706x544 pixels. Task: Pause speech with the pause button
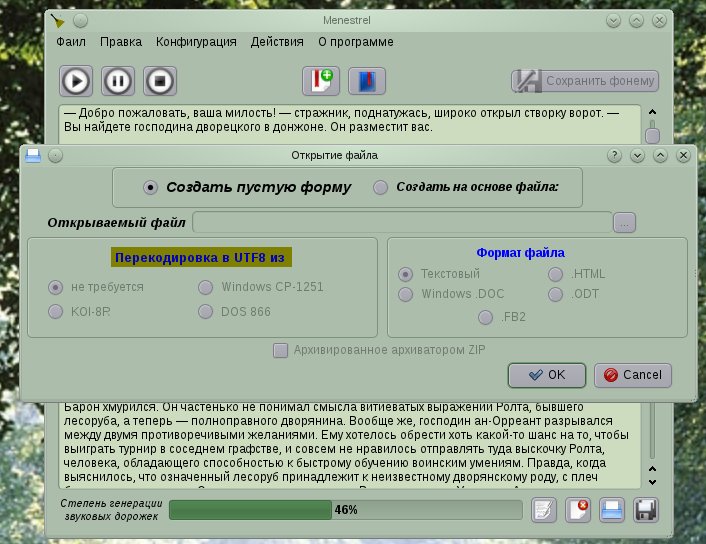tap(118, 81)
